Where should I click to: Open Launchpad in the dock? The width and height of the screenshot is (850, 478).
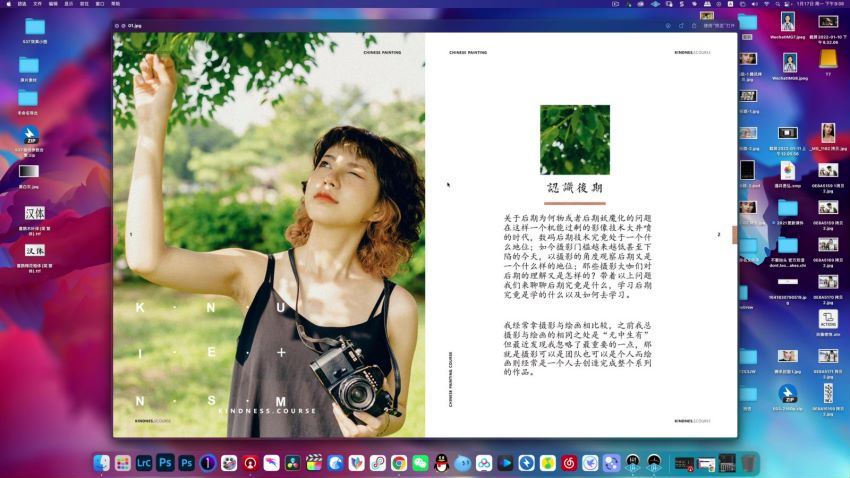(123, 463)
